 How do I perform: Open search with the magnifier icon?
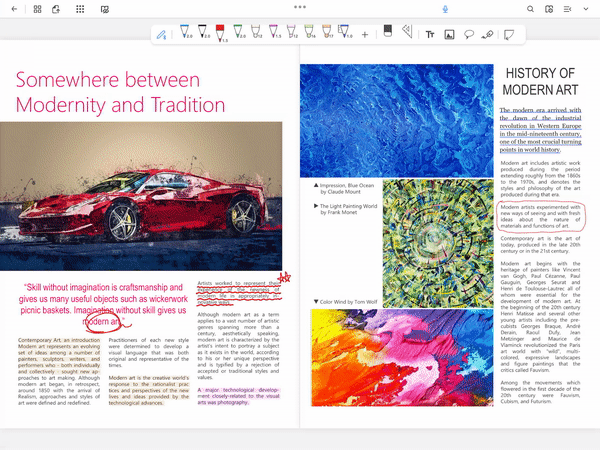(530, 9)
